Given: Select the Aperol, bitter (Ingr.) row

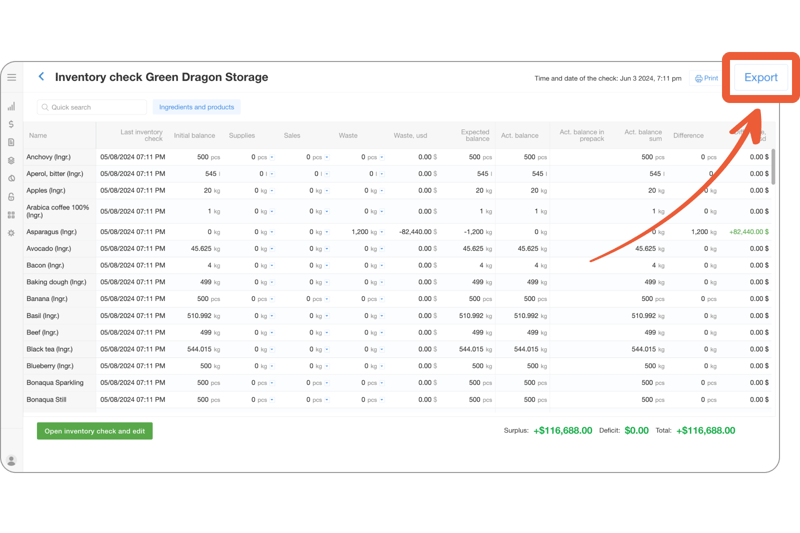Looking at the screenshot, I should coord(55,174).
